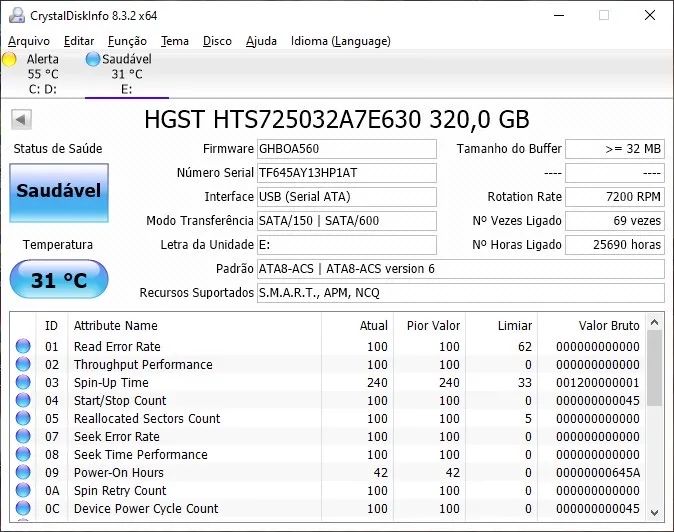Click the 31 °C temperature button
This screenshot has width=674, height=532.
tap(59, 279)
